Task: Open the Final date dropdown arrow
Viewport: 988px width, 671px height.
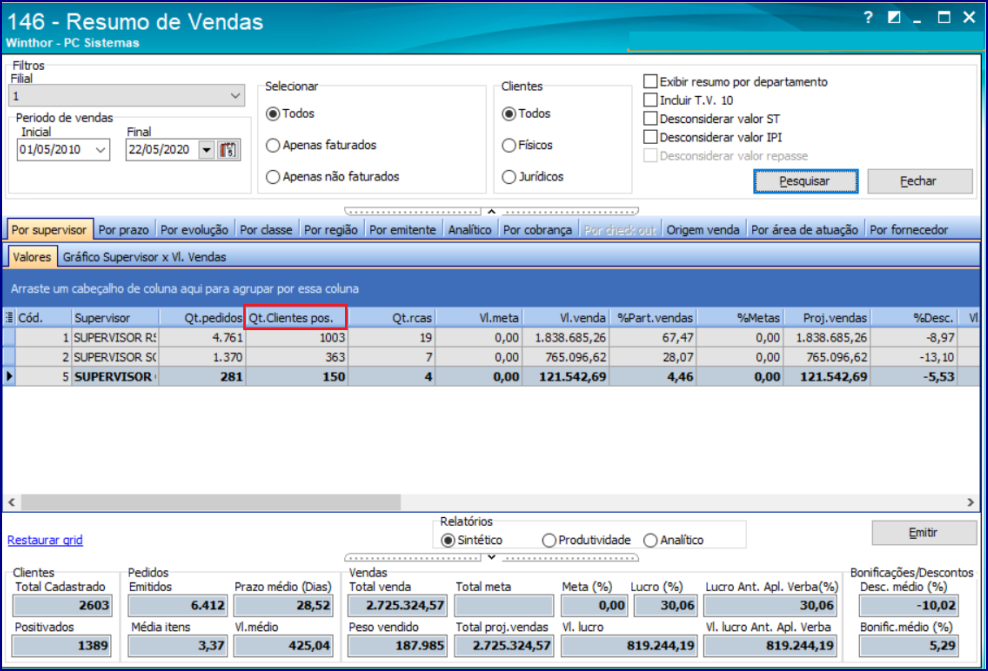Action: [x=206, y=150]
